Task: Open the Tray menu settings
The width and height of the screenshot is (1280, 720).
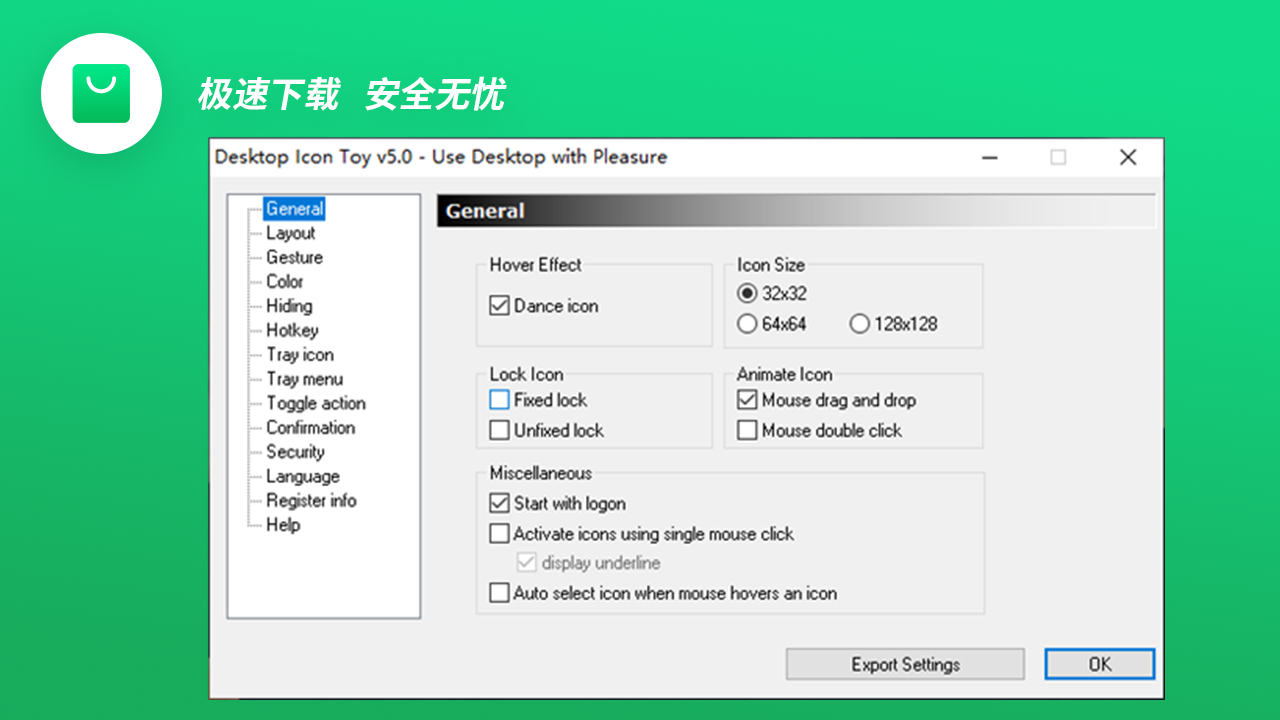Action: point(304,379)
